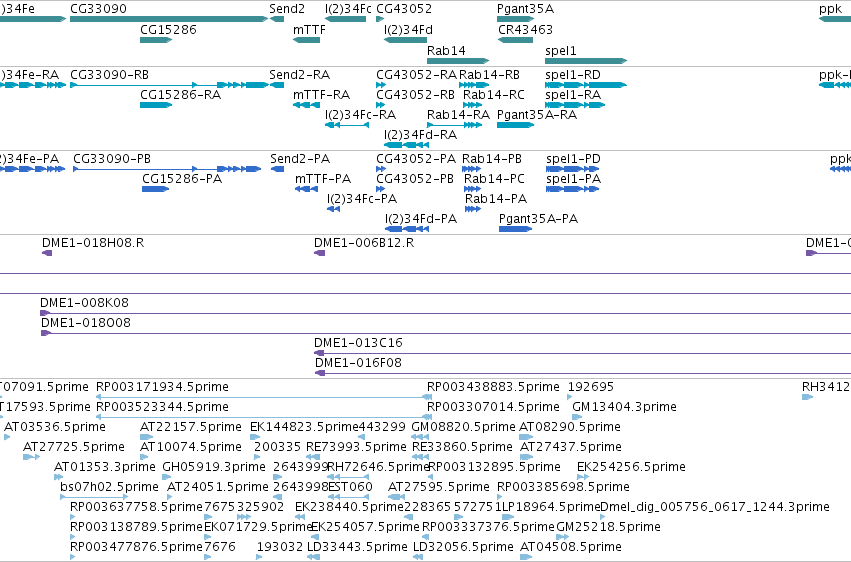The image size is (851, 562).
Task: Click the bs07h02.5prime EST label
Action: pyautogui.click(x=109, y=487)
